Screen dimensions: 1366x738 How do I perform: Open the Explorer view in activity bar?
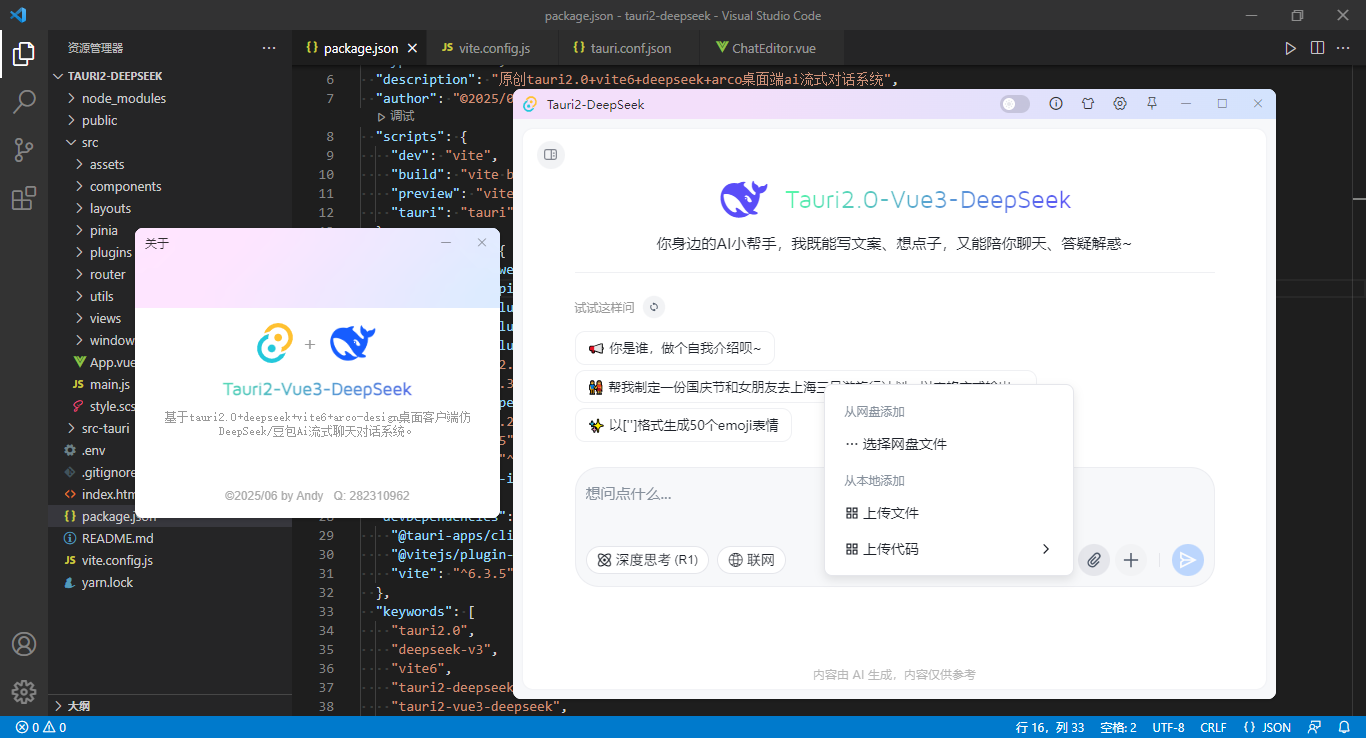(24, 54)
